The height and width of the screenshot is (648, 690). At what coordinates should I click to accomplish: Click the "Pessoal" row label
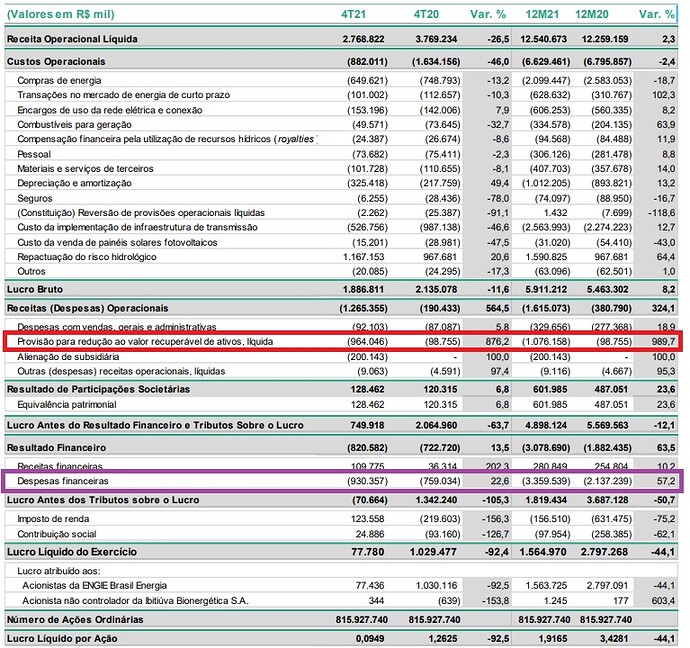[x=34, y=154]
